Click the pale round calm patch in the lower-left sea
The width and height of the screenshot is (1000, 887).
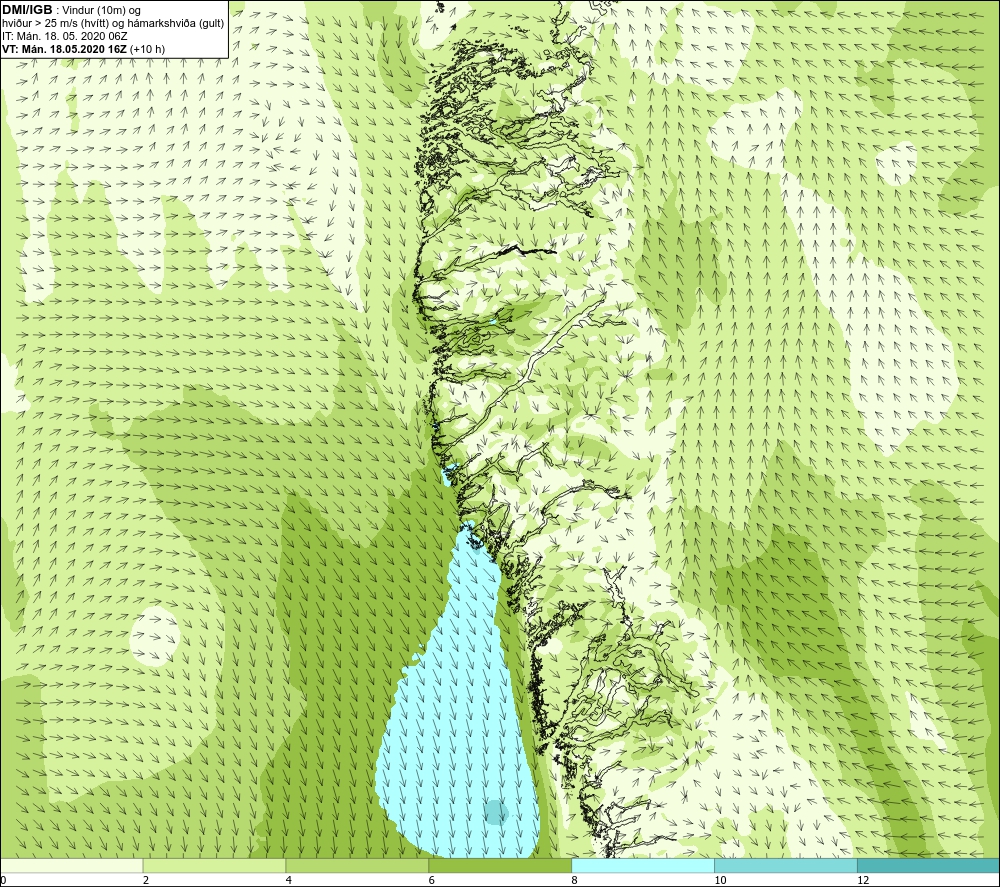(x=154, y=636)
